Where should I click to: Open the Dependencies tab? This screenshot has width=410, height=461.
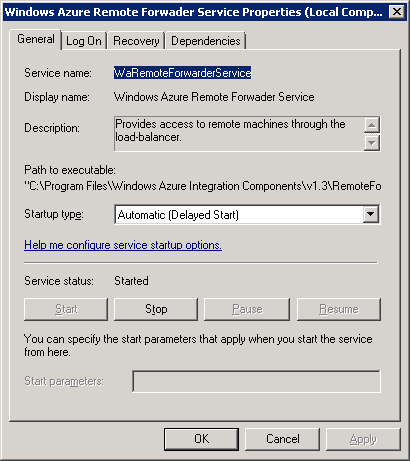205,41
